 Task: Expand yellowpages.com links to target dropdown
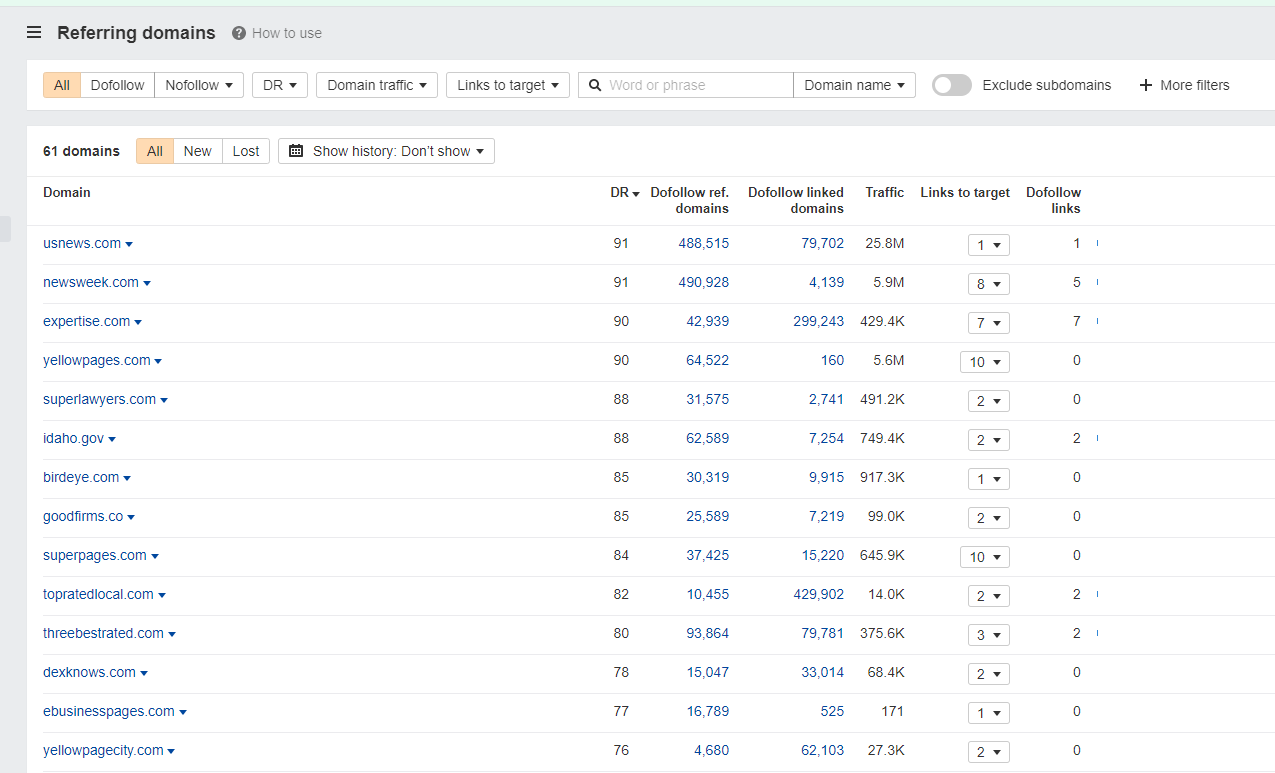click(x=984, y=362)
